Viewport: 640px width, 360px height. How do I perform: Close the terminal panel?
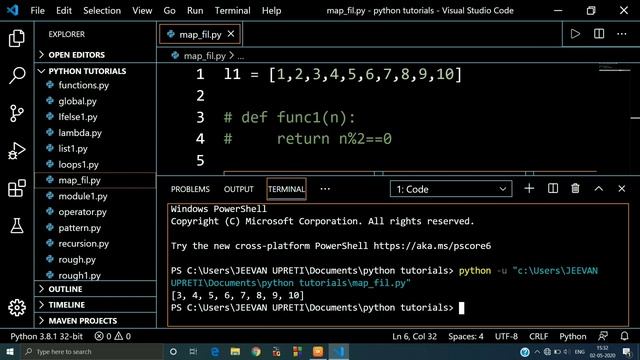coord(622,189)
